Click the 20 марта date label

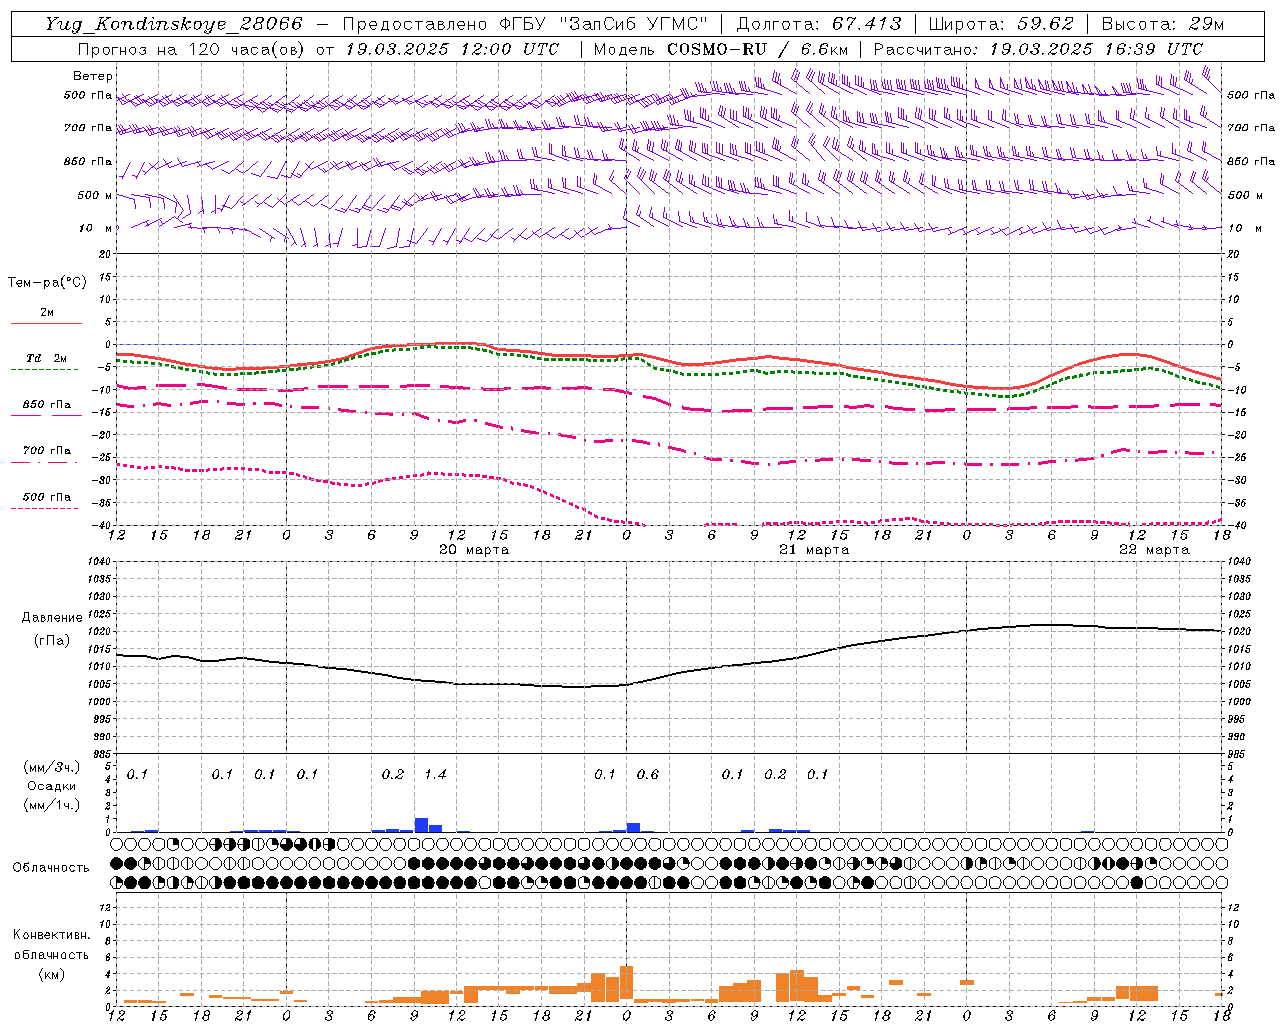click(x=474, y=550)
